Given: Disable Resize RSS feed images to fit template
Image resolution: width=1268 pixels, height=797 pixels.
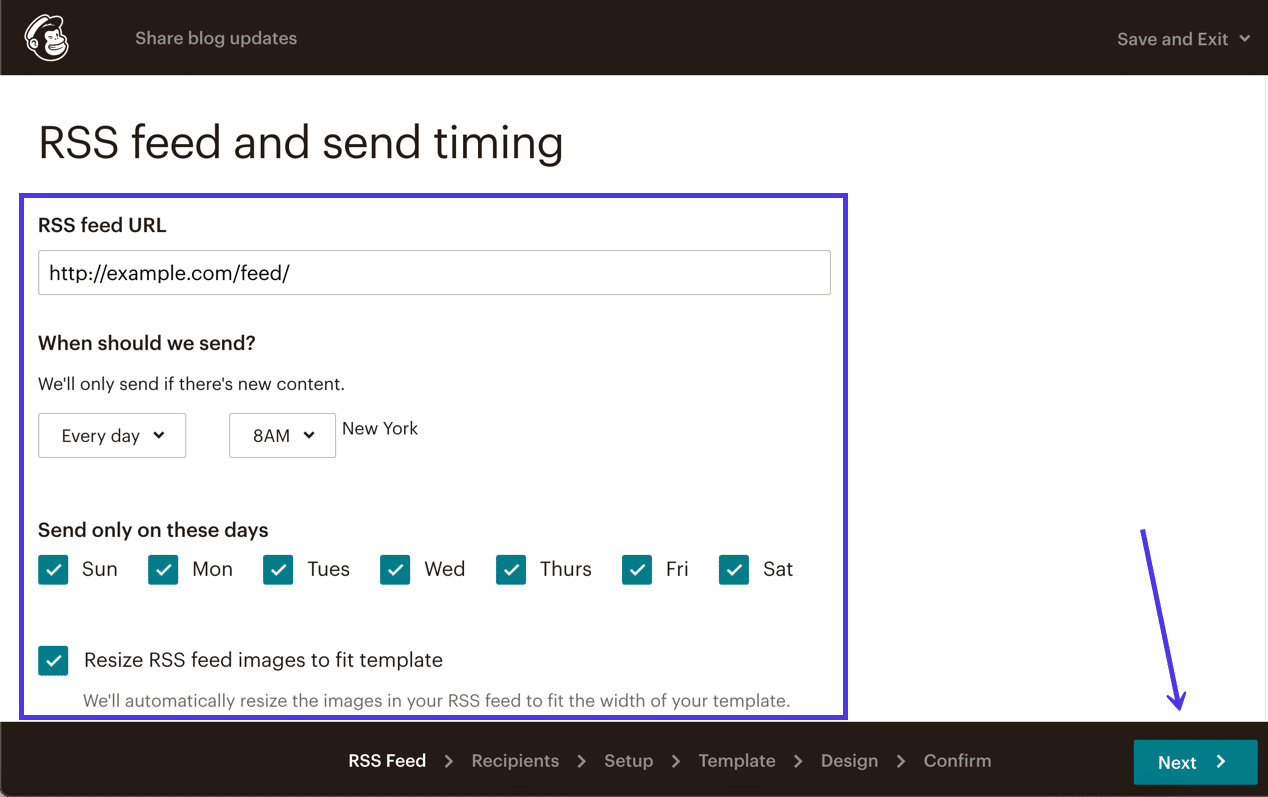Looking at the screenshot, I should [x=53, y=660].
